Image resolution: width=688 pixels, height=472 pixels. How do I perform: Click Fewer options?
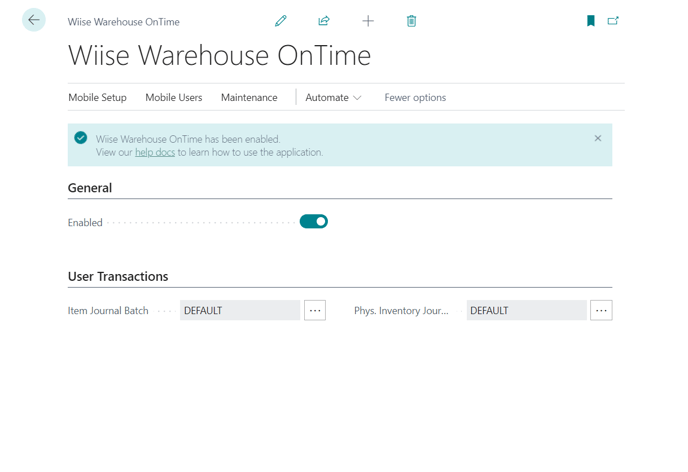point(415,97)
